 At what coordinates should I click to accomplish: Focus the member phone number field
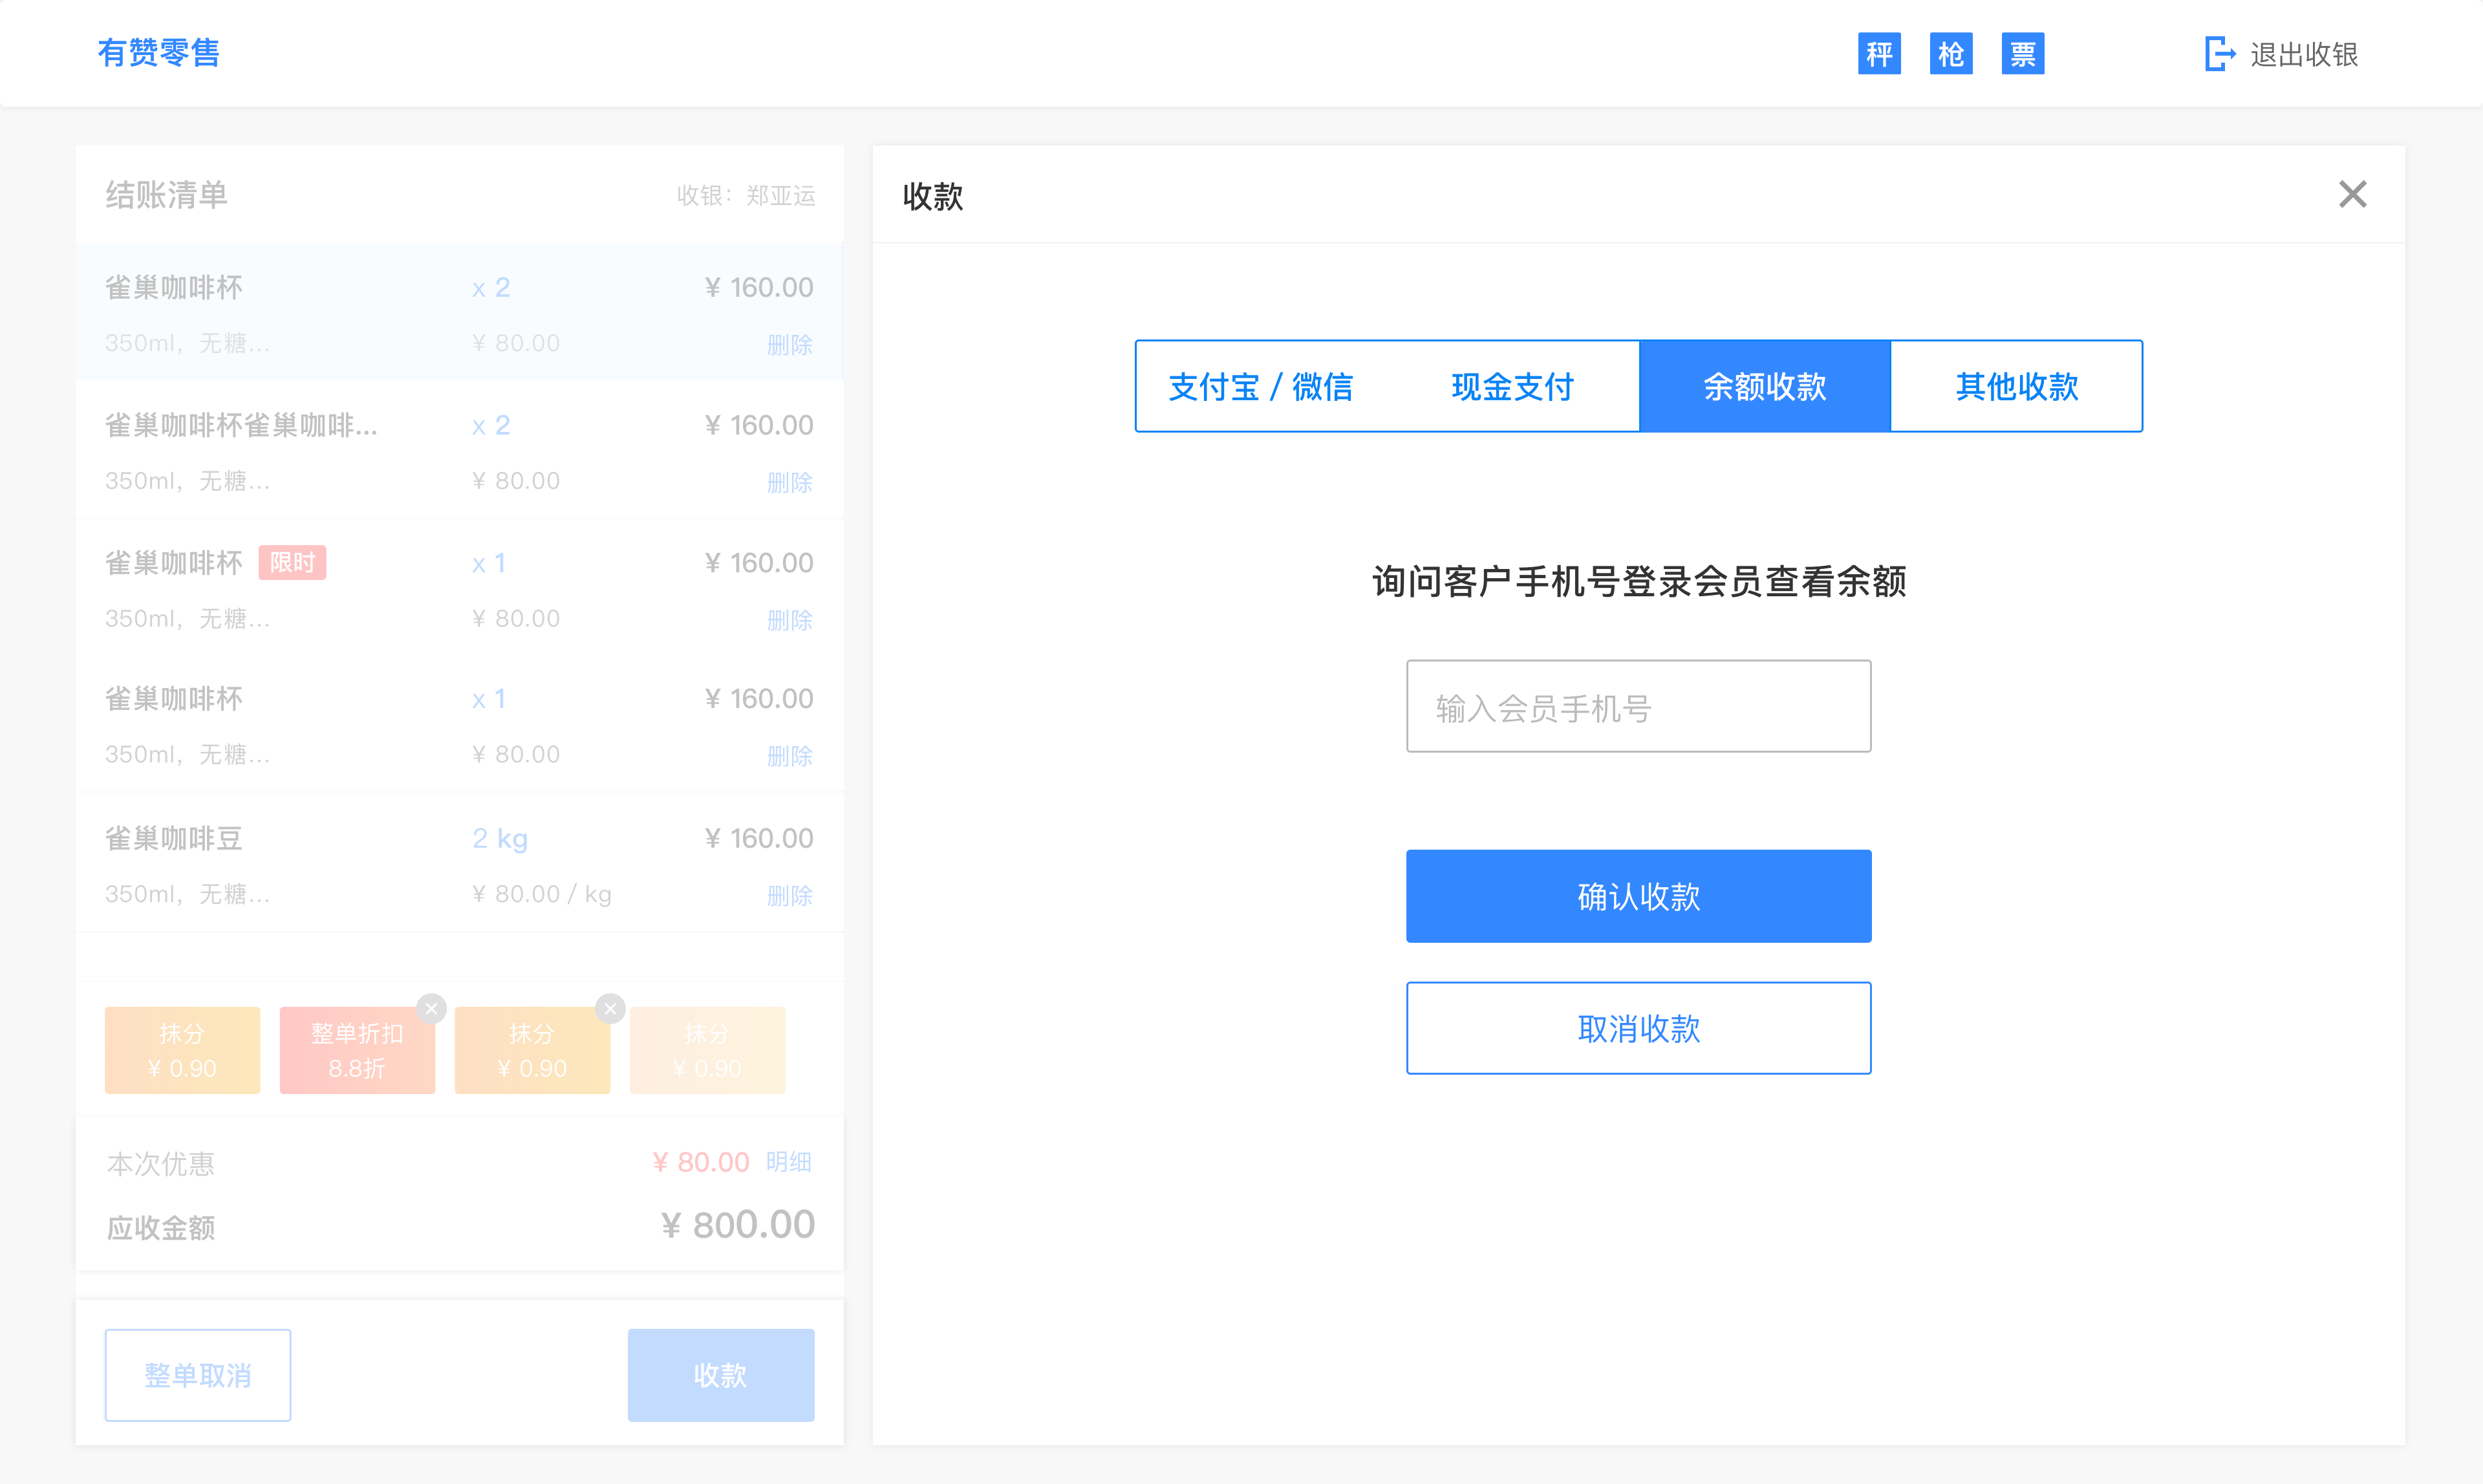tap(1638, 706)
